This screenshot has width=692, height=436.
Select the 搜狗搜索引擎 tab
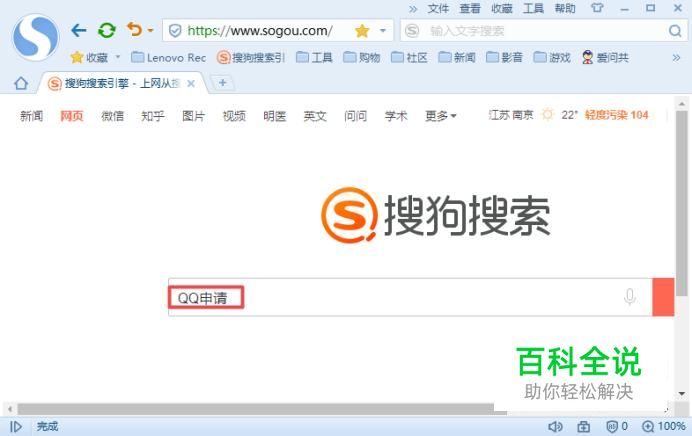(121, 83)
